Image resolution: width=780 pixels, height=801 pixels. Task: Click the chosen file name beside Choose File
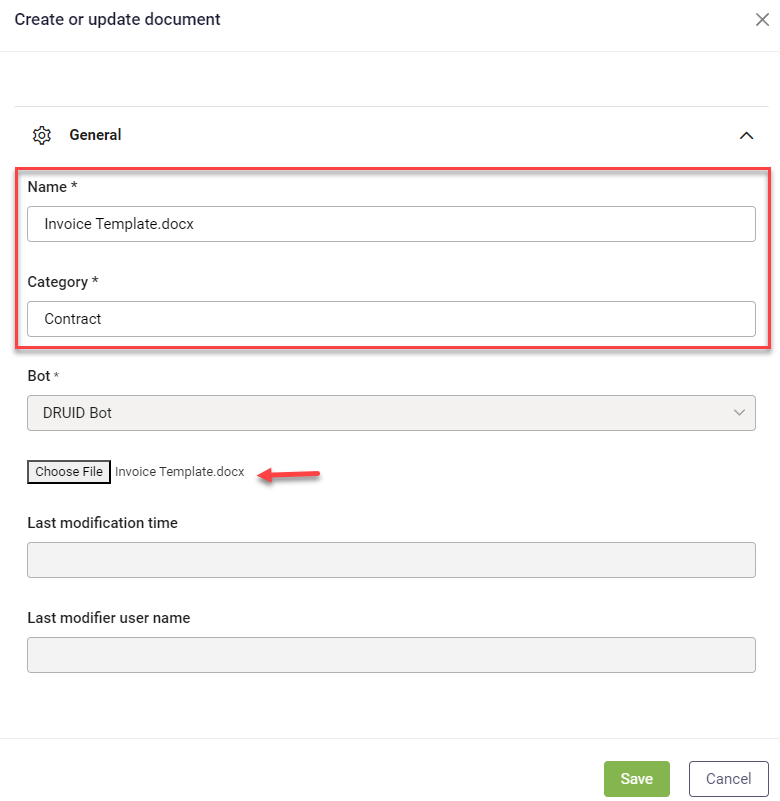click(180, 472)
